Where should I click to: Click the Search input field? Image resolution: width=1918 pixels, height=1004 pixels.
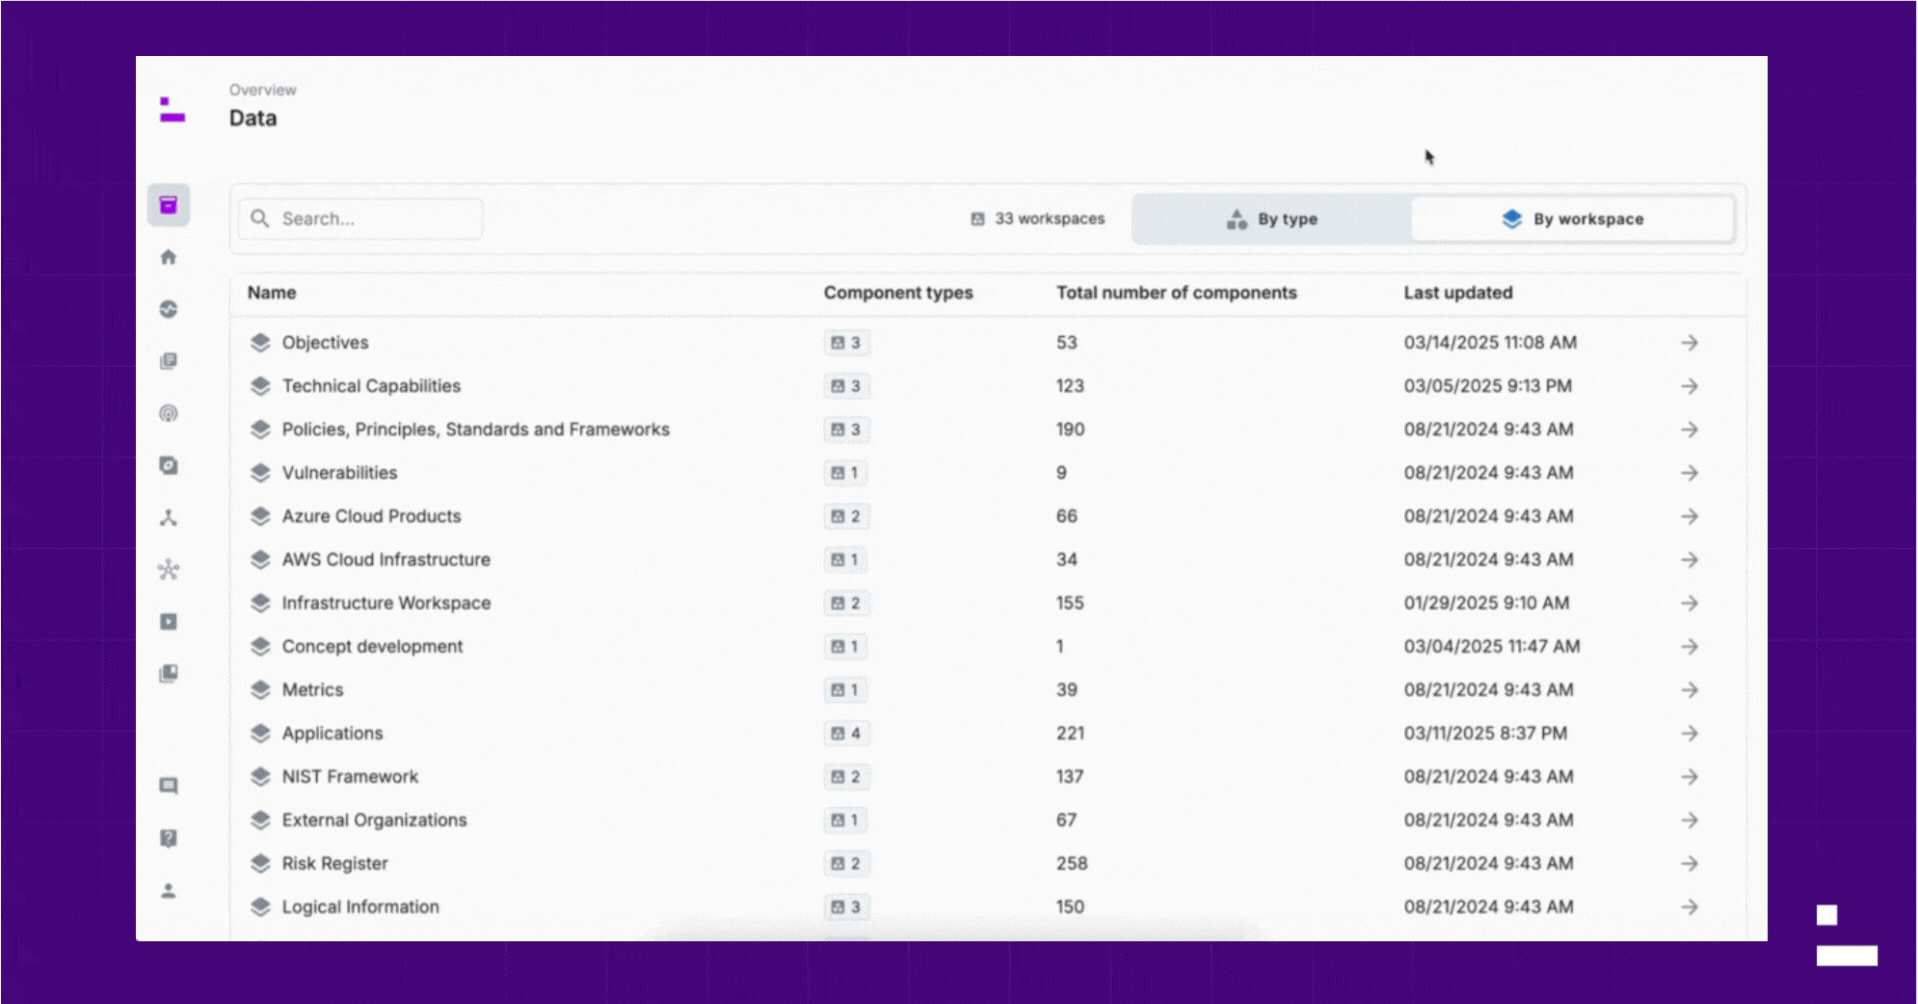[360, 219]
